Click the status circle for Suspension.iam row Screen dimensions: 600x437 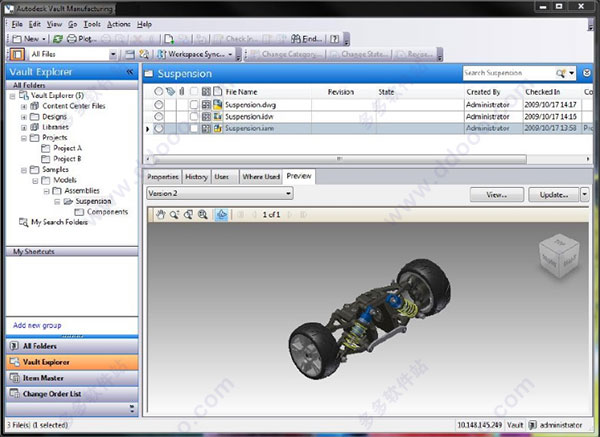(158, 129)
